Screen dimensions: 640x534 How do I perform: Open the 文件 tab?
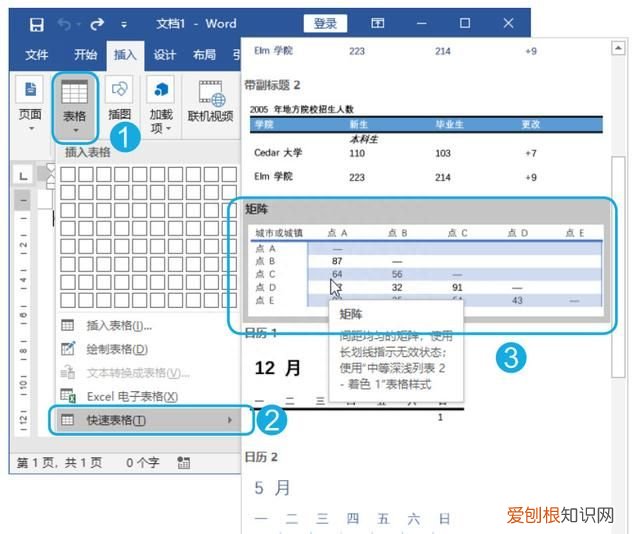(36, 55)
